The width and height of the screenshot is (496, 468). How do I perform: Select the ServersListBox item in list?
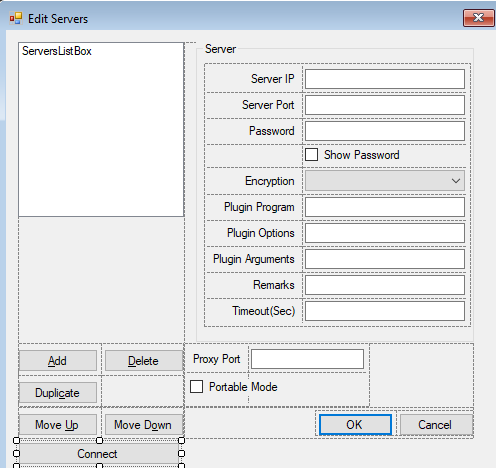coord(57,51)
